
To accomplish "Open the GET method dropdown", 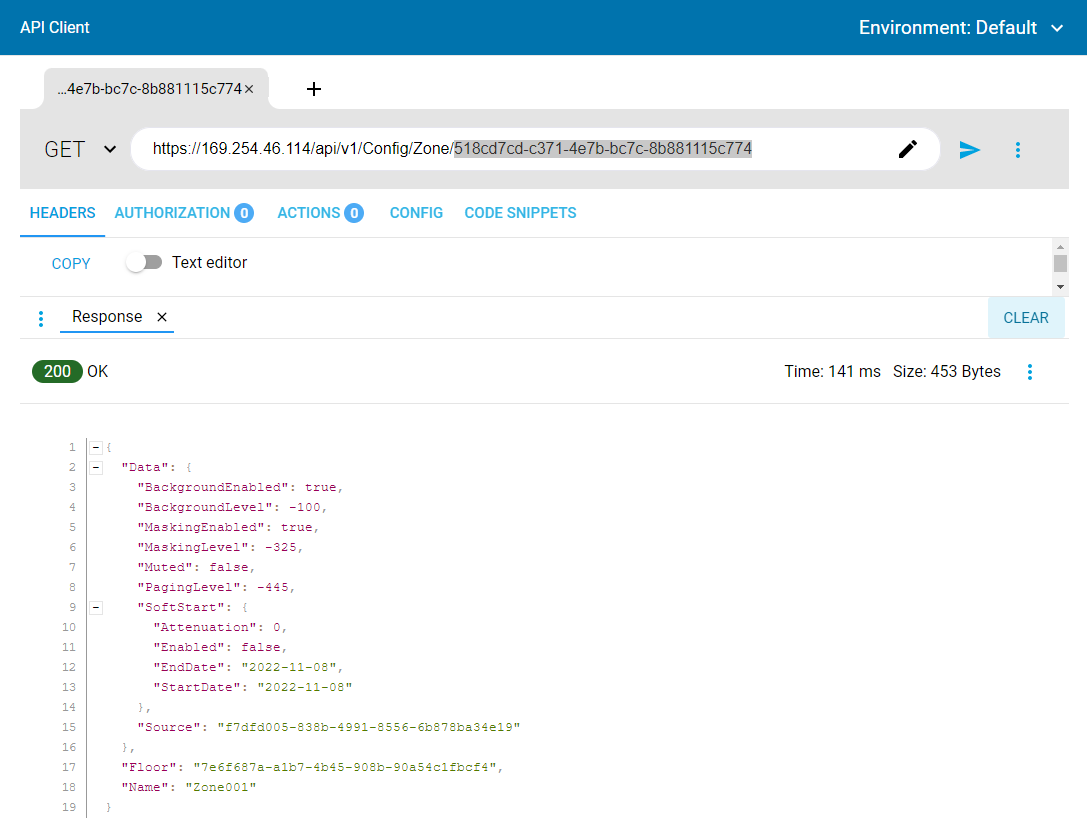I will (x=80, y=150).
